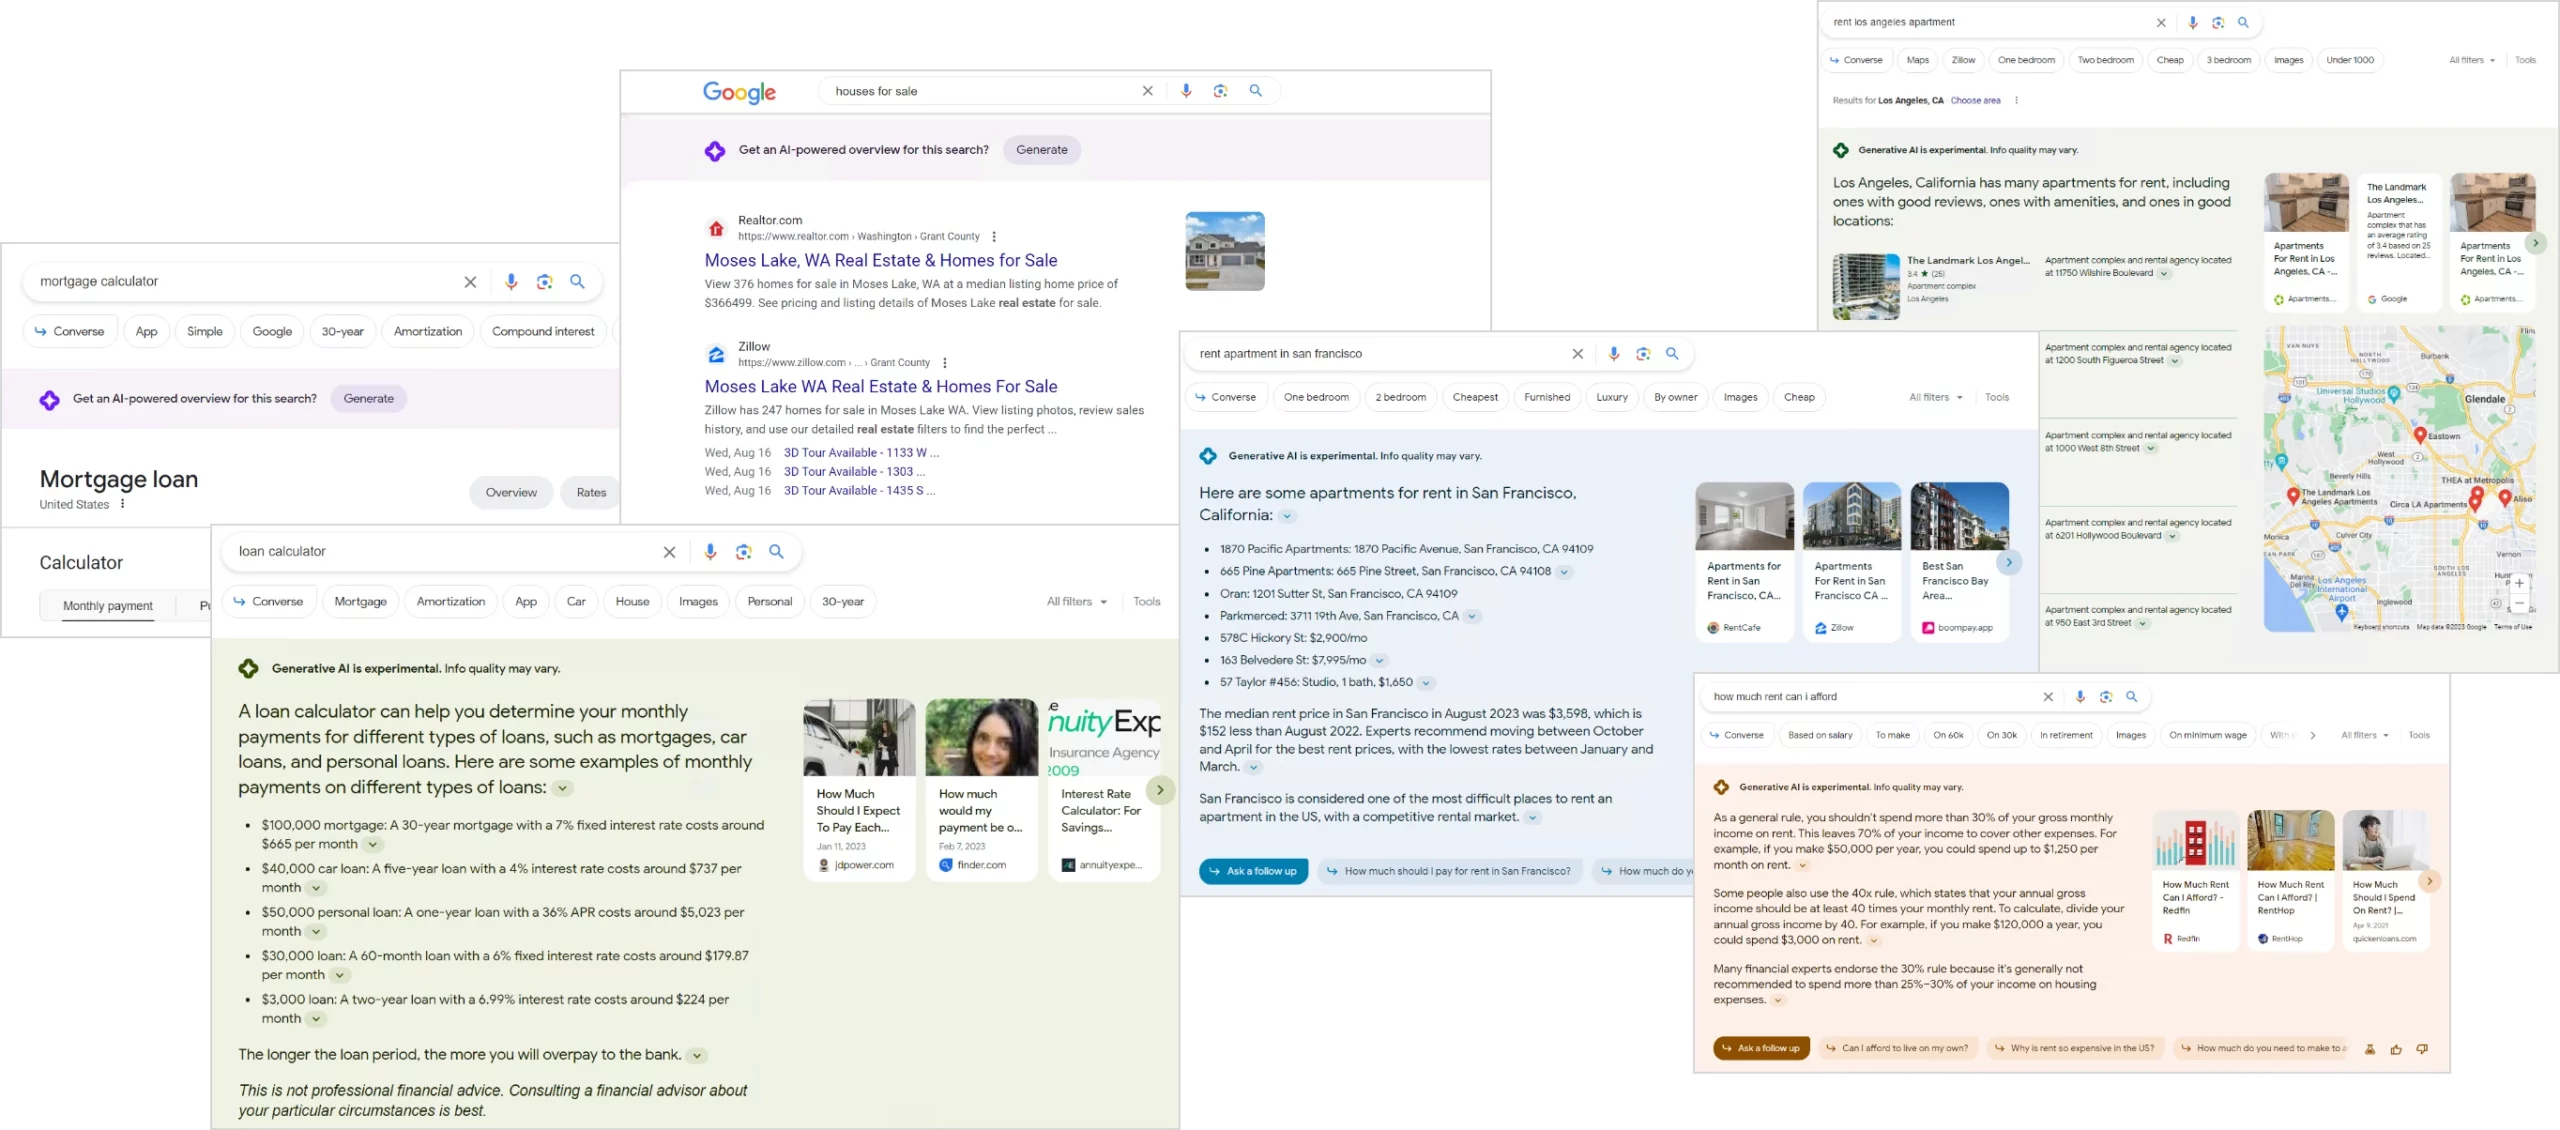Select the Two bedroom chip in los angeles window
Screen dimensions: 2560x1130
2106,60
